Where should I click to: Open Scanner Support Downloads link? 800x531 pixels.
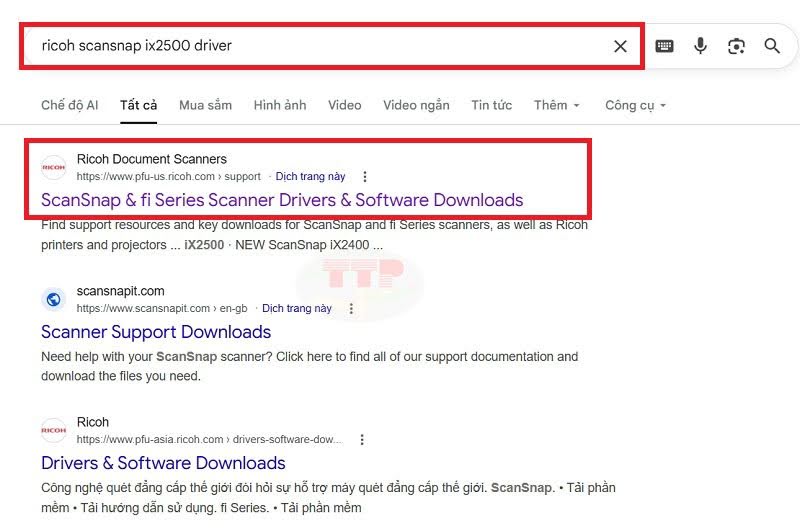coord(156,332)
